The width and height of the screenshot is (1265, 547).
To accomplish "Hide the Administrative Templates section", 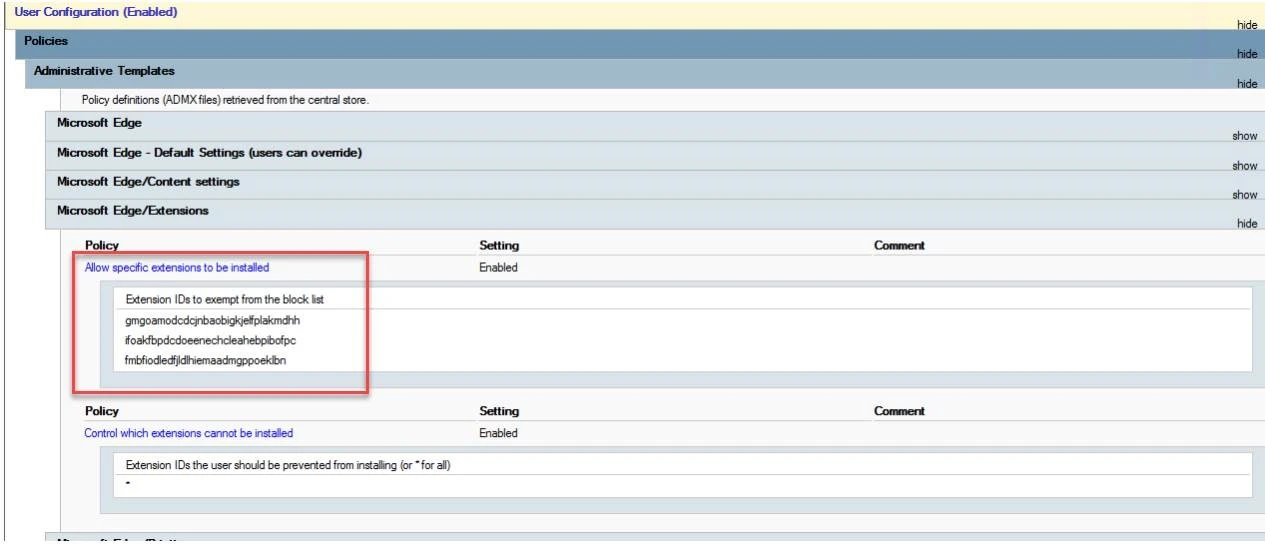I will [1246, 84].
